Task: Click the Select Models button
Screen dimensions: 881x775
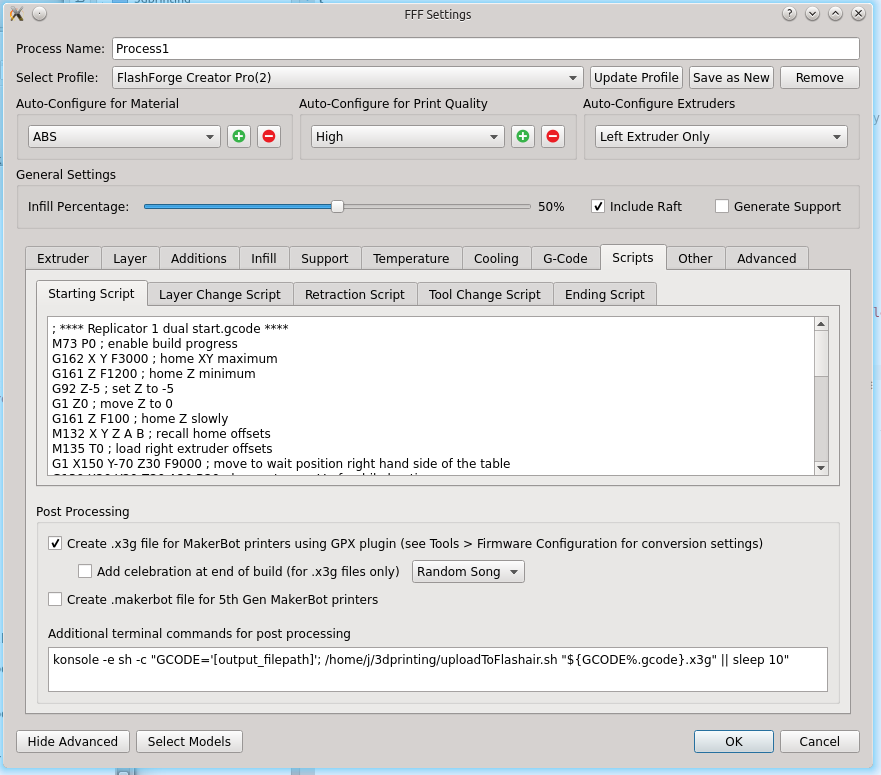Action: (189, 741)
